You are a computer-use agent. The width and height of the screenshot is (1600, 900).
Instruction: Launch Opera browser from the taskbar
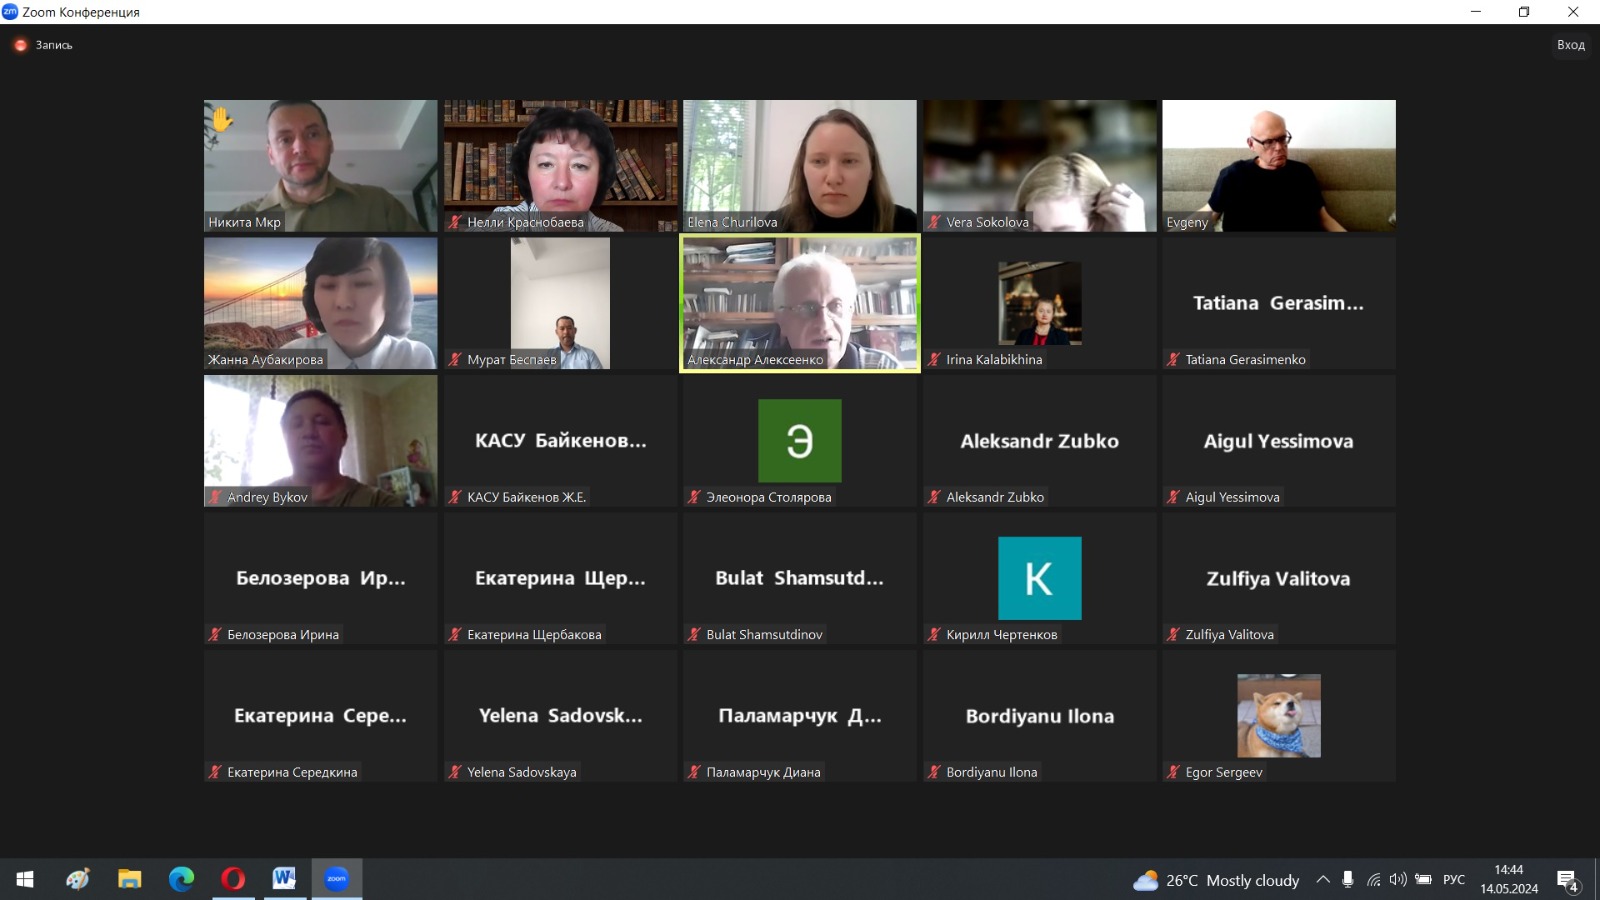pyautogui.click(x=233, y=879)
